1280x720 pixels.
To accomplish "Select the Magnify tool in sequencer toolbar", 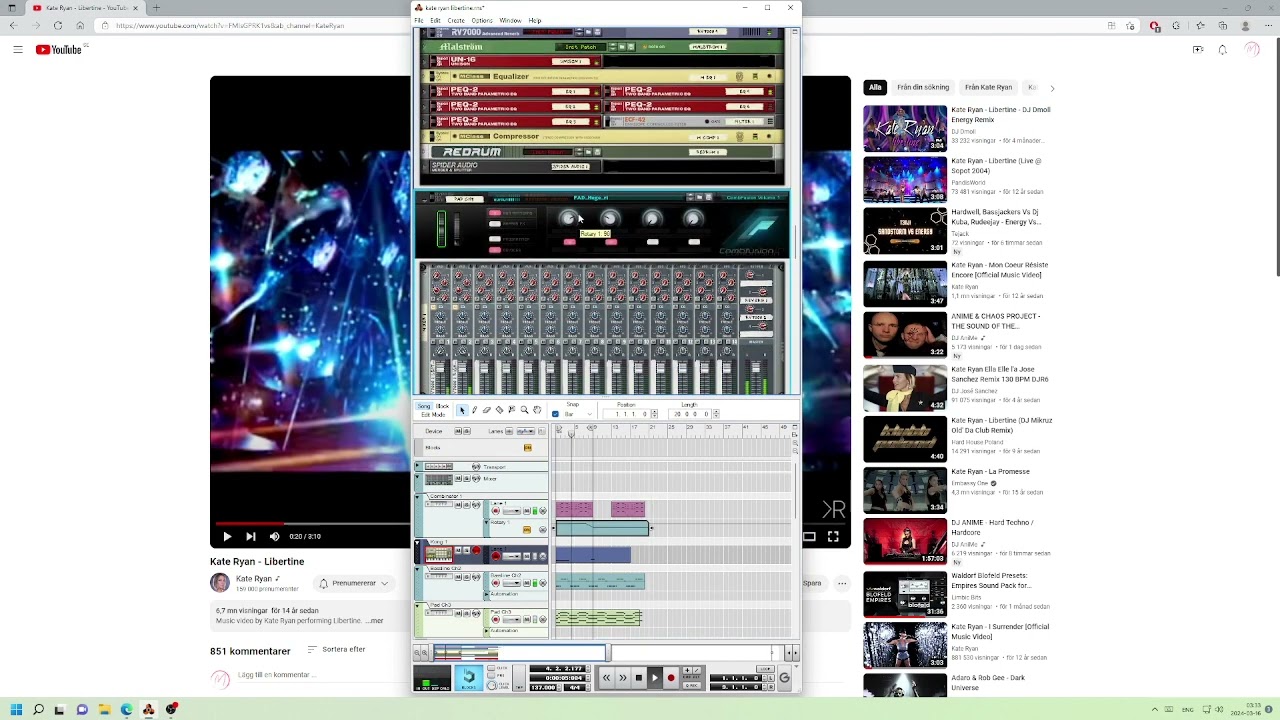I will (524, 410).
